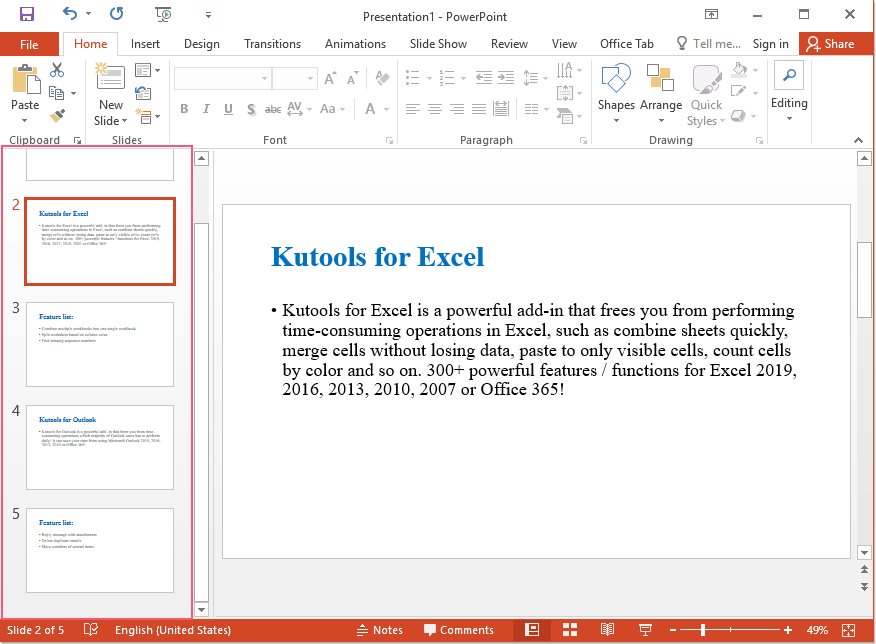Click the Share button
This screenshot has width=876, height=644.
coord(830,44)
